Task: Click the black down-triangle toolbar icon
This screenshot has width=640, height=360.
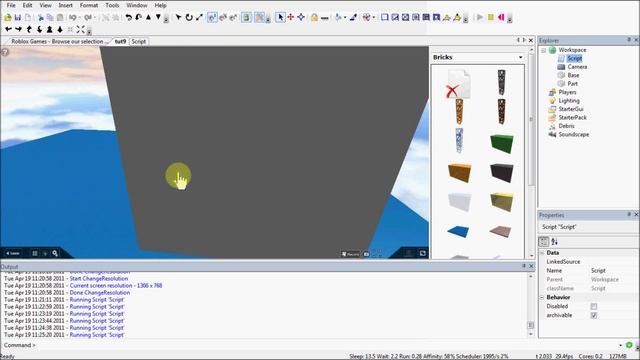Action: [158, 18]
